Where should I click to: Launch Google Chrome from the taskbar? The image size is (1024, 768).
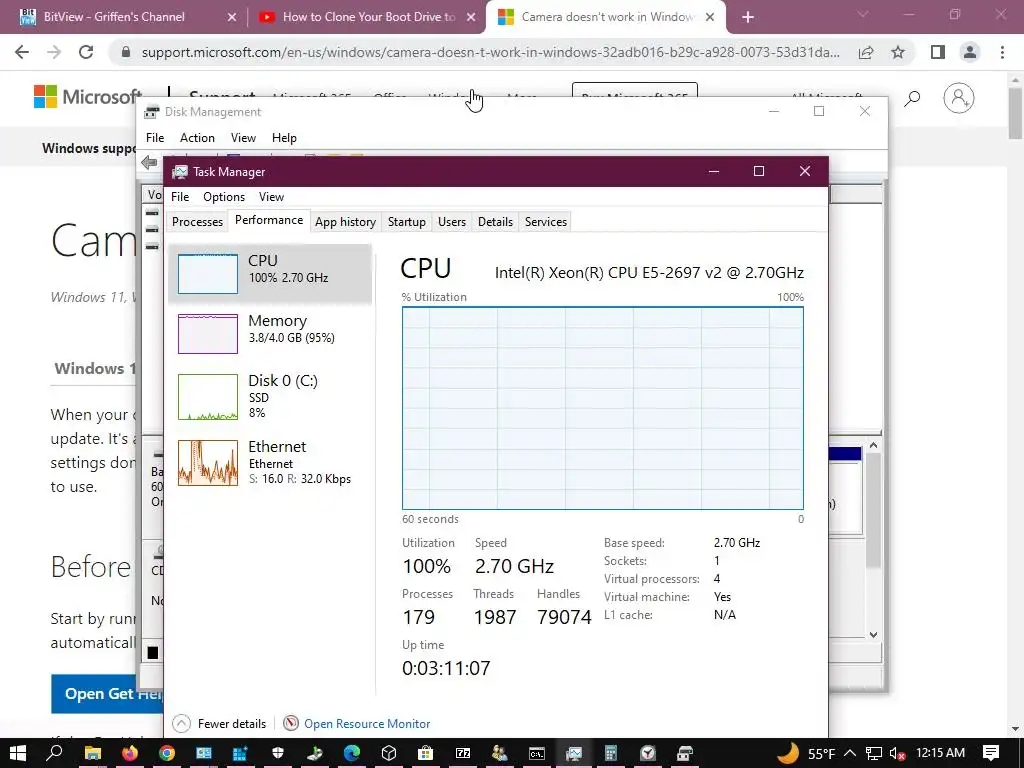167,753
